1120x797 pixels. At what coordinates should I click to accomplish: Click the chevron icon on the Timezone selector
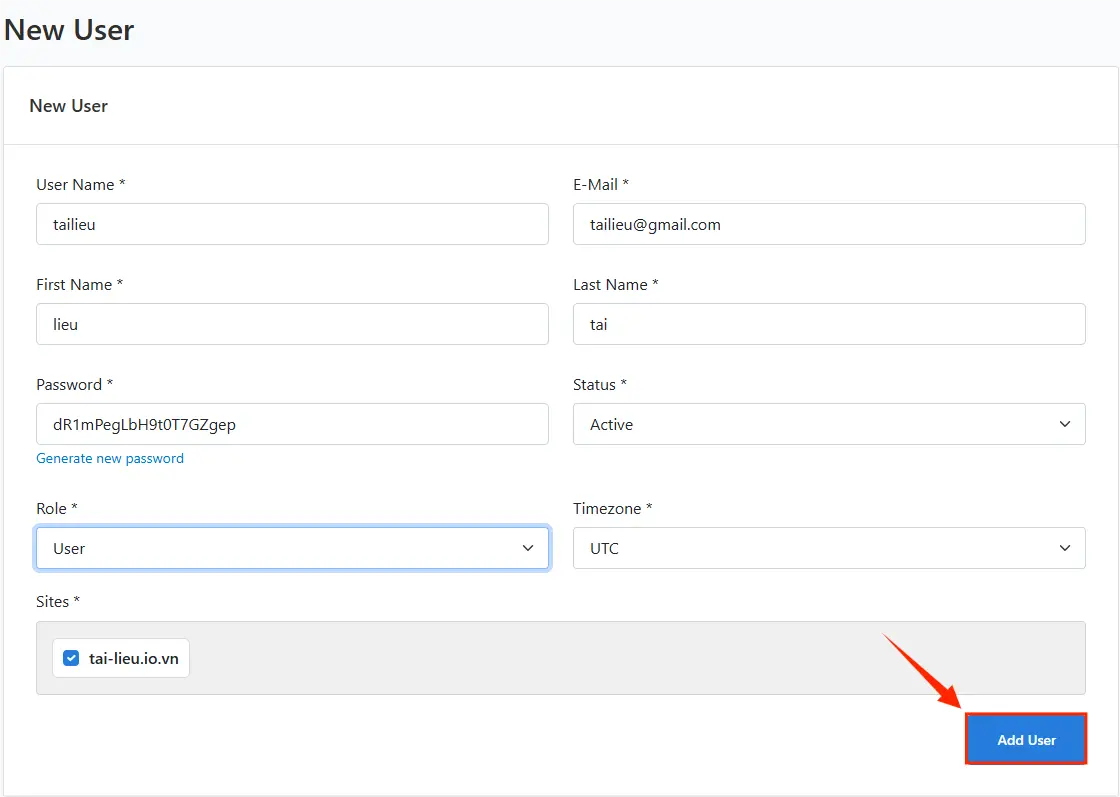[1064, 548]
